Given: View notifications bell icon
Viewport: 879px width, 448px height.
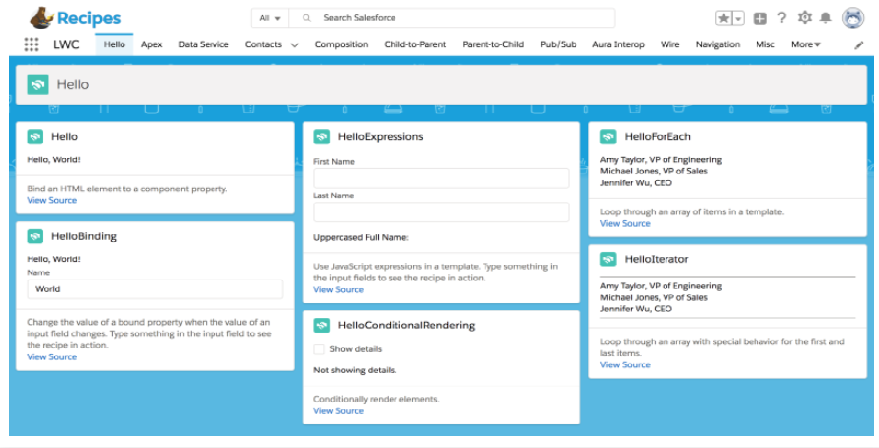Looking at the screenshot, I should (x=825, y=18).
